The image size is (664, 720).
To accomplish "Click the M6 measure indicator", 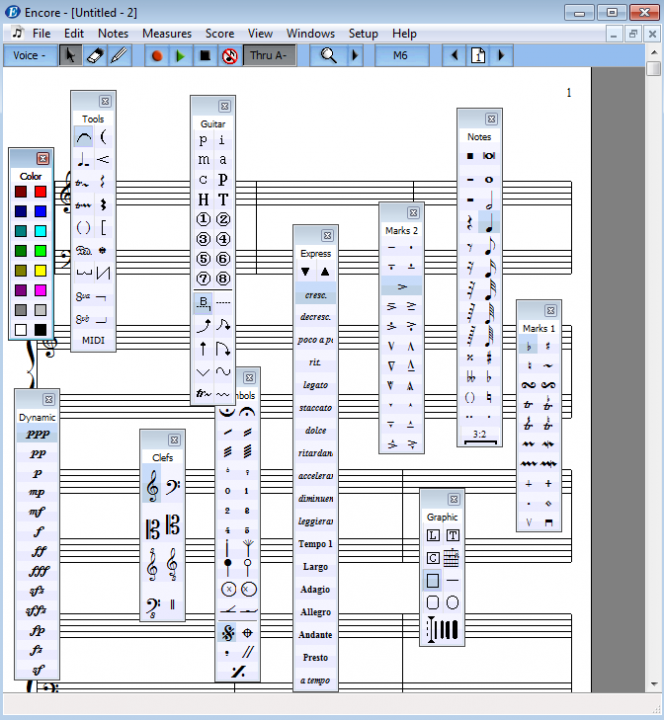I will [401, 56].
